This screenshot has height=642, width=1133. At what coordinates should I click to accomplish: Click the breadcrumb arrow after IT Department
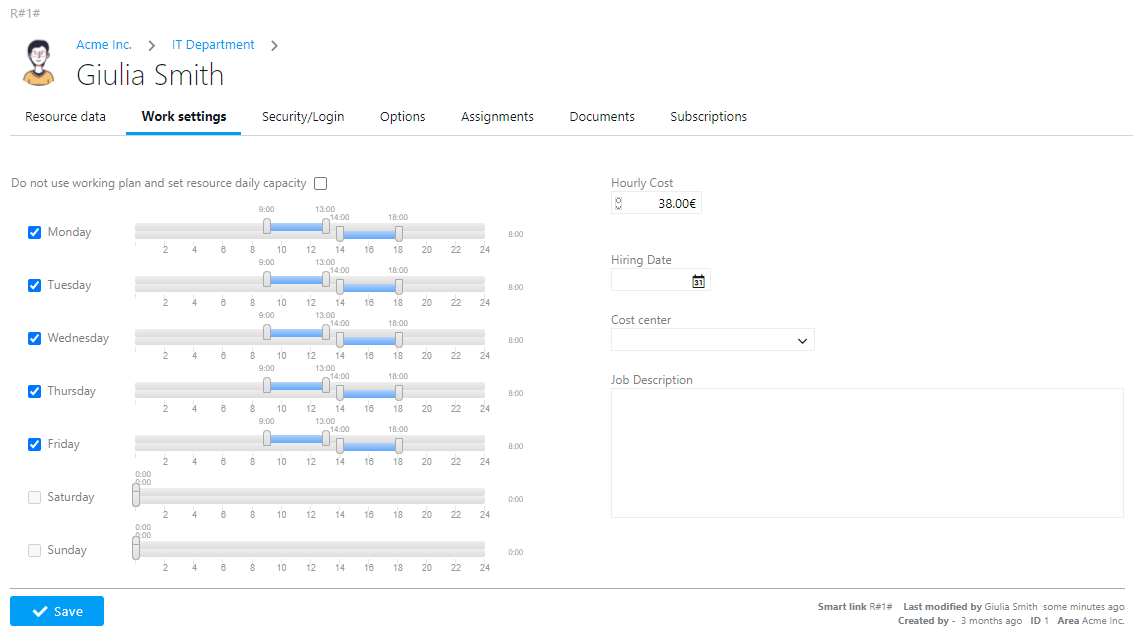coord(274,45)
